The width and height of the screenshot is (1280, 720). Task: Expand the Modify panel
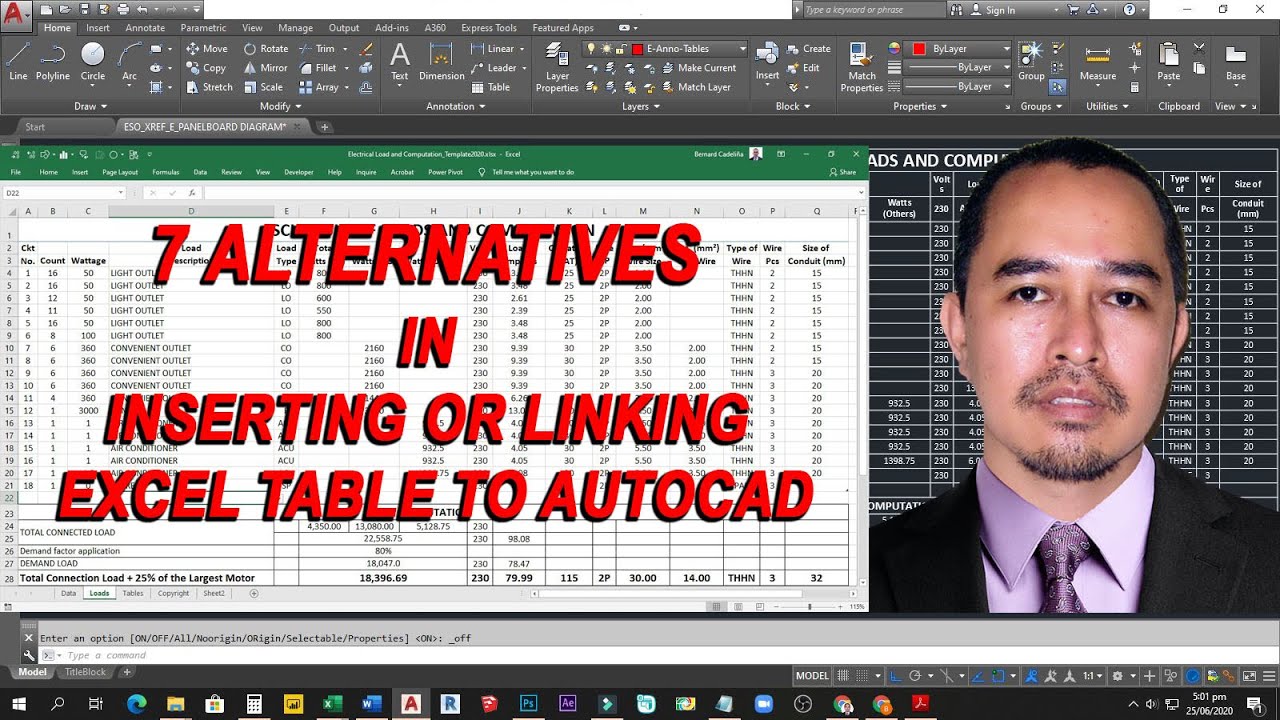(x=279, y=106)
